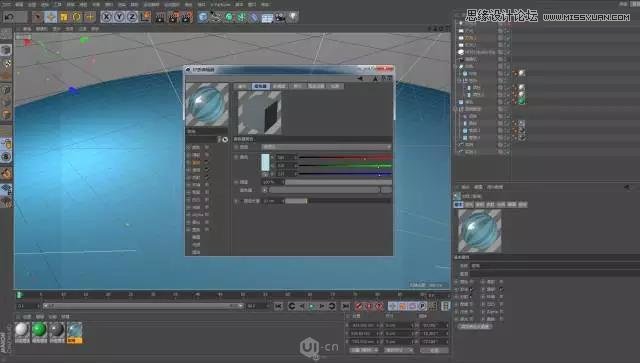Click the green subdivision generator icon
Screen dimensions: 640x363
(229, 17)
